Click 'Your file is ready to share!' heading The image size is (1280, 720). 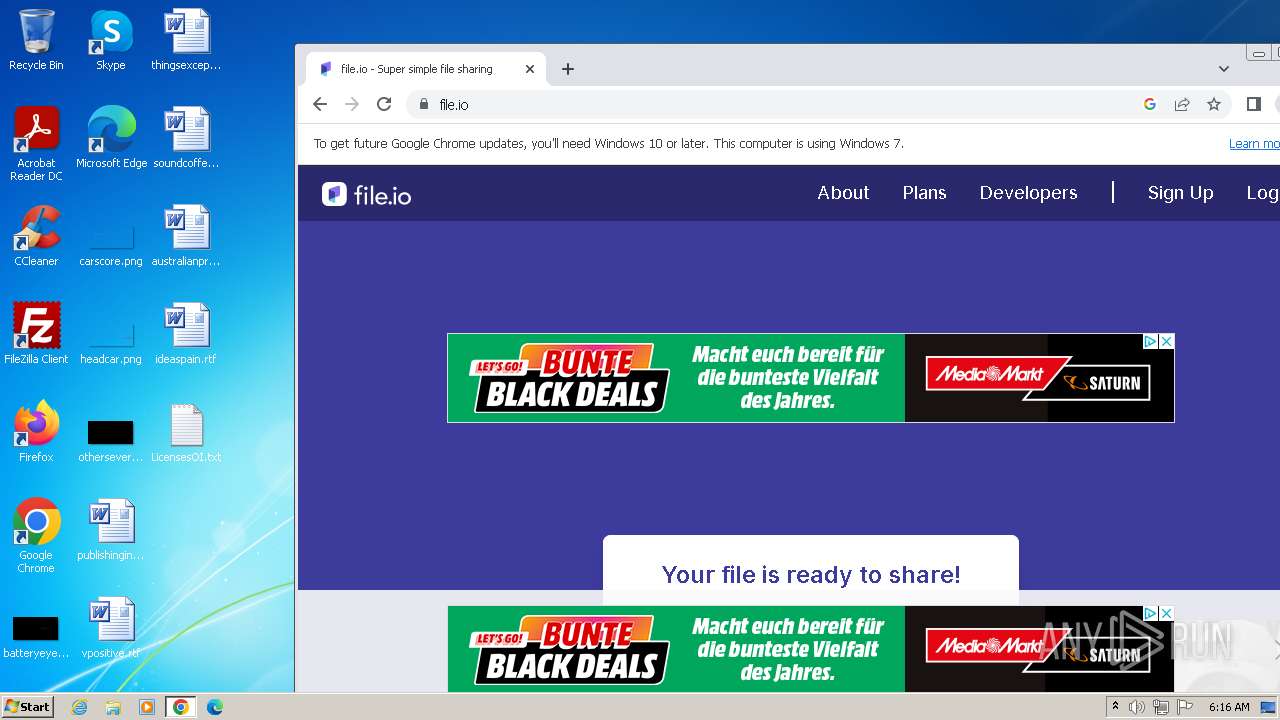(x=811, y=574)
